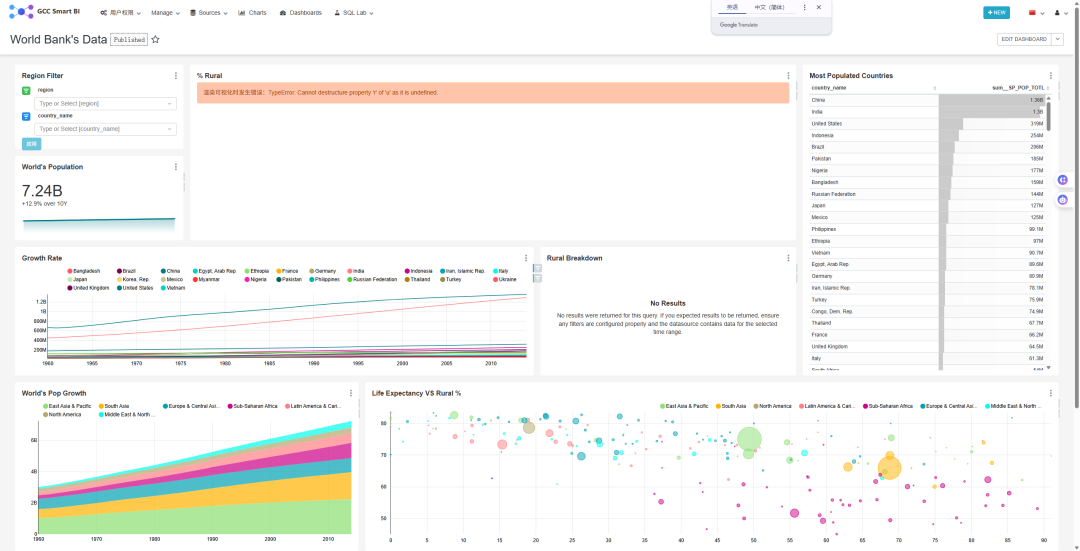Screen dimensions: 1080x551
Task: Click the green region filter icon
Action: pyautogui.click(x=26, y=90)
